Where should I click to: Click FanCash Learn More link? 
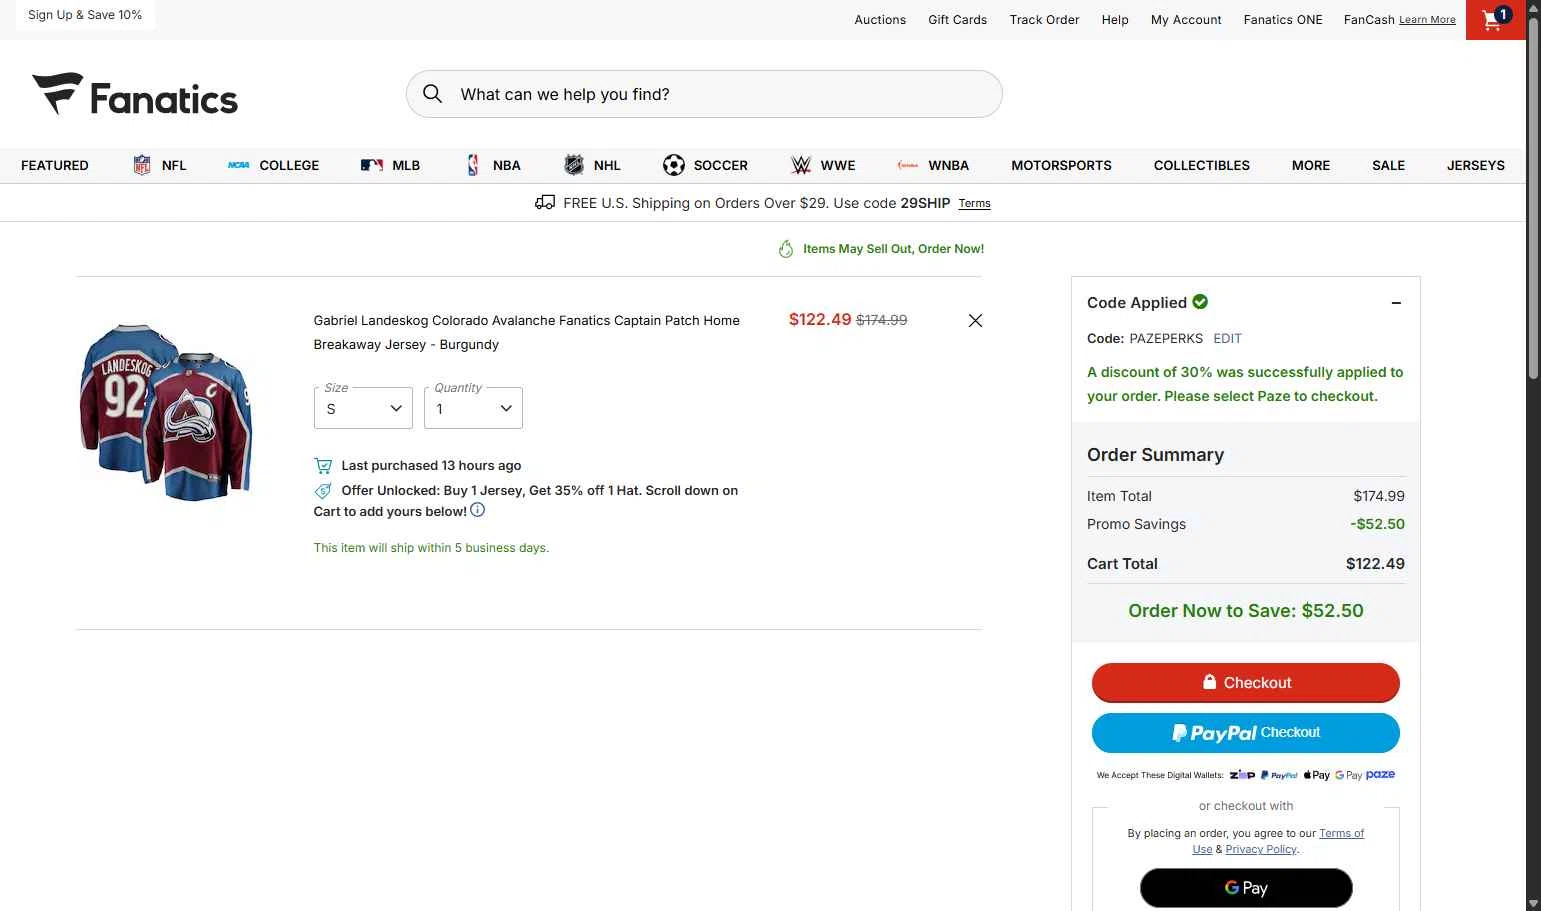point(1427,20)
